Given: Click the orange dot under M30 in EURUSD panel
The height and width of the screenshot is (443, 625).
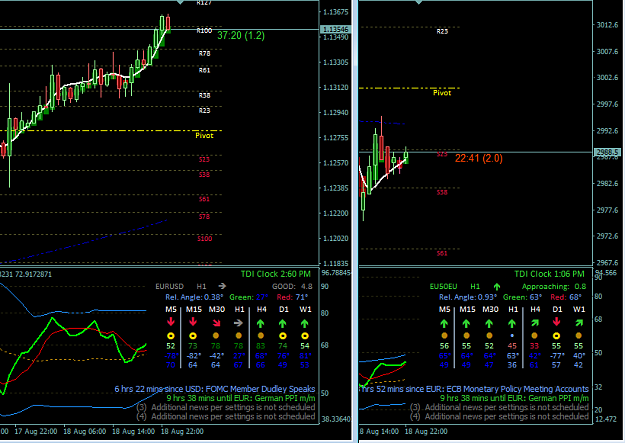Looking at the screenshot, I should 216,336.
